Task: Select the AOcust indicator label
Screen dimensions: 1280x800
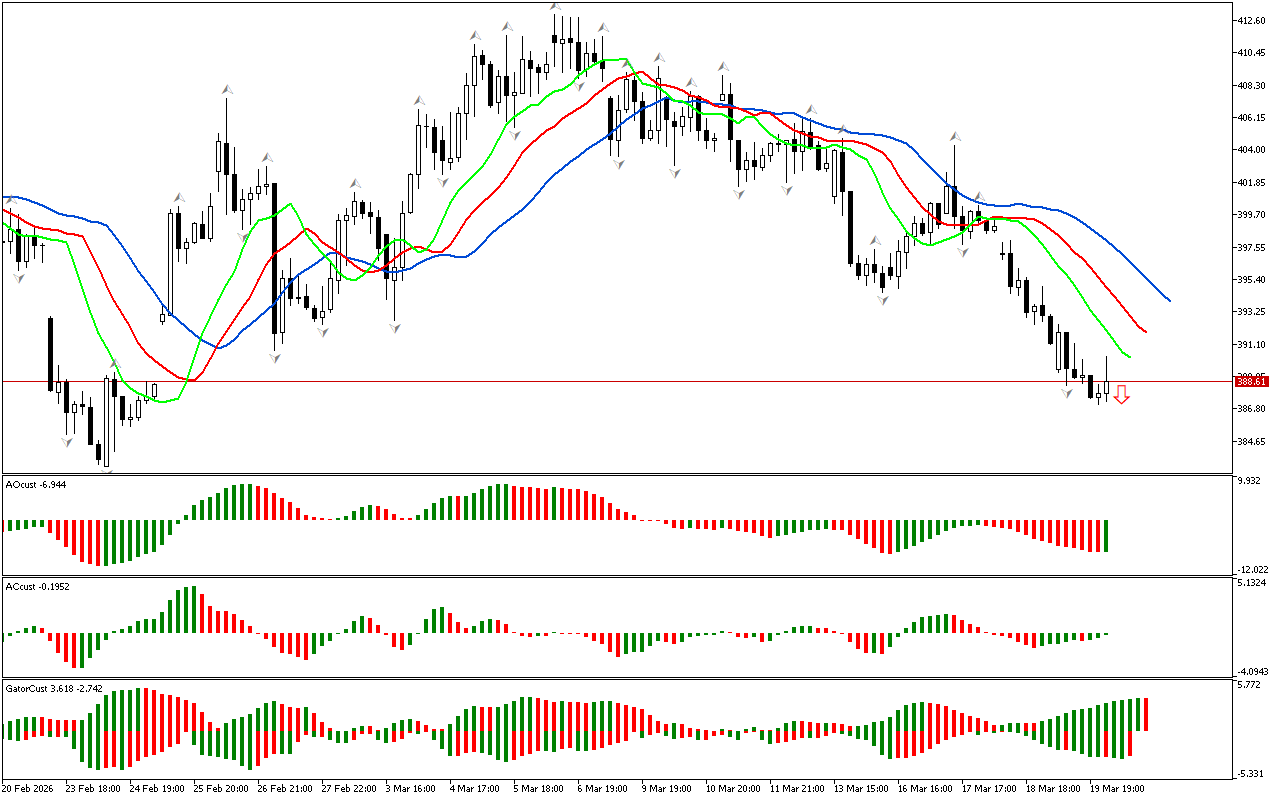Action: pyautogui.click(x=36, y=484)
